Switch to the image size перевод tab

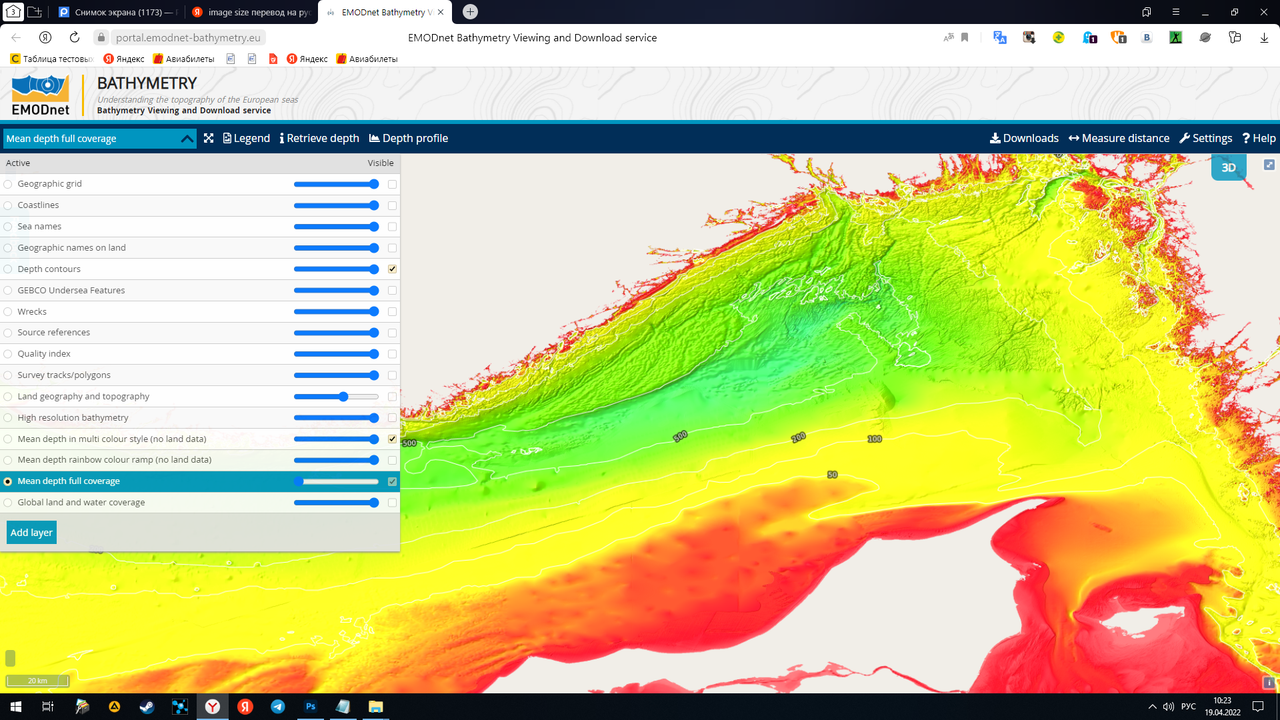tap(249, 12)
